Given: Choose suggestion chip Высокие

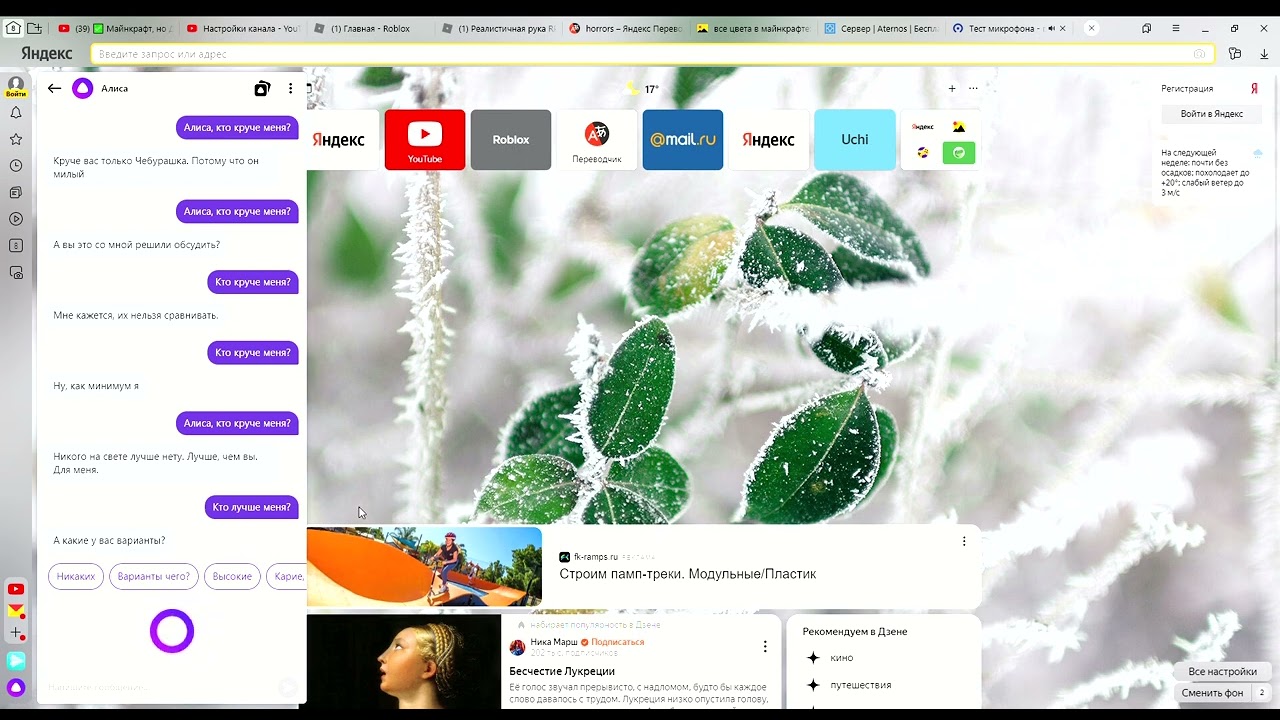Looking at the screenshot, I should pos(232,576).
